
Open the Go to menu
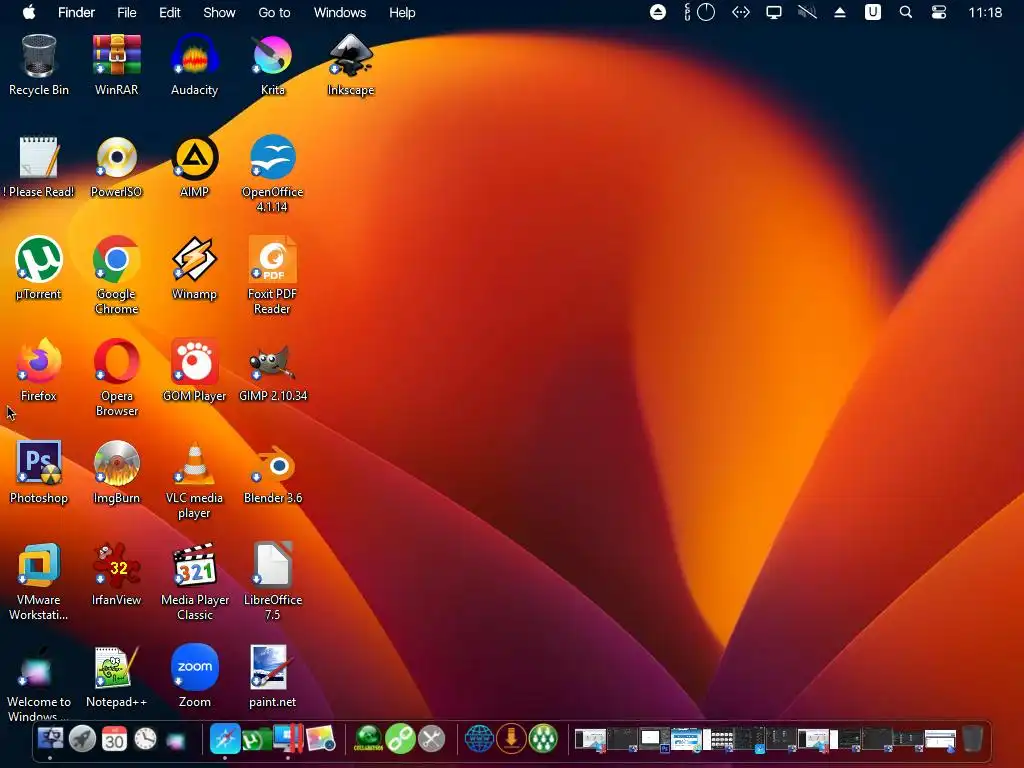coord(274,12)
